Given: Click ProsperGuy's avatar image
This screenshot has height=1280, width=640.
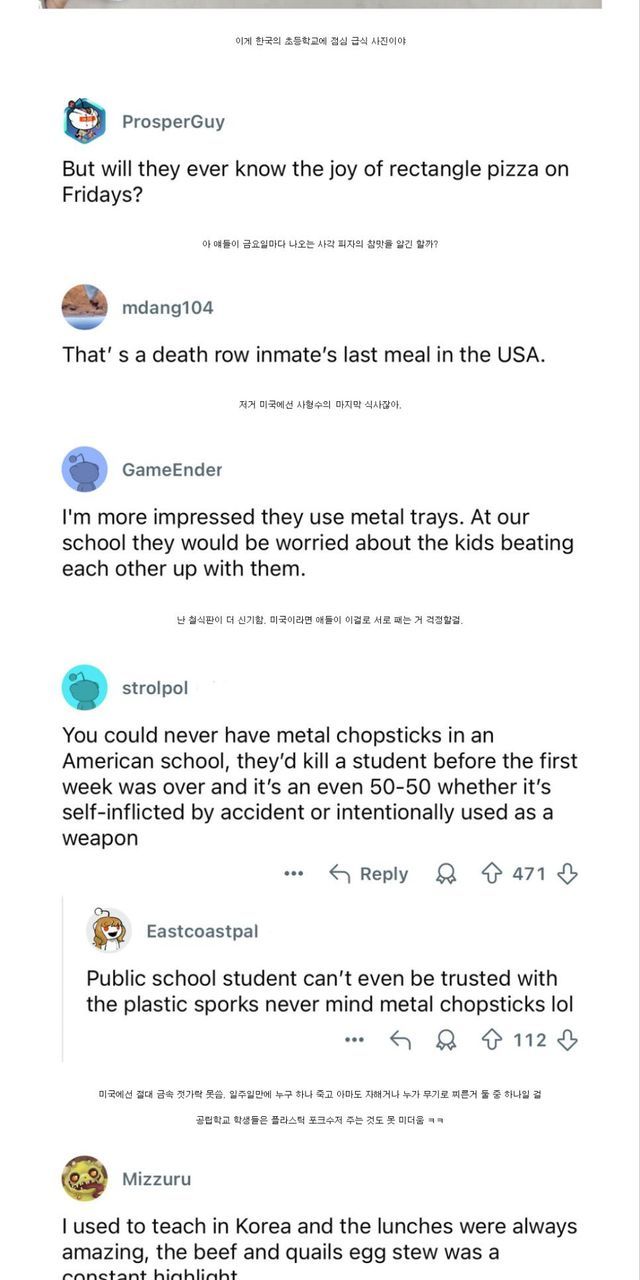Looking at the screenshot, I should point(85,122).
